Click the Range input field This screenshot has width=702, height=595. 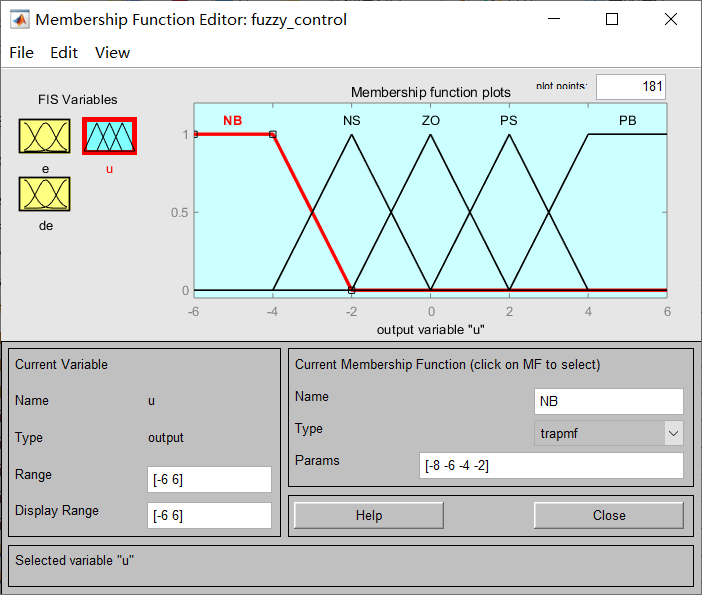pyautogui.click(x=209, y=479)
